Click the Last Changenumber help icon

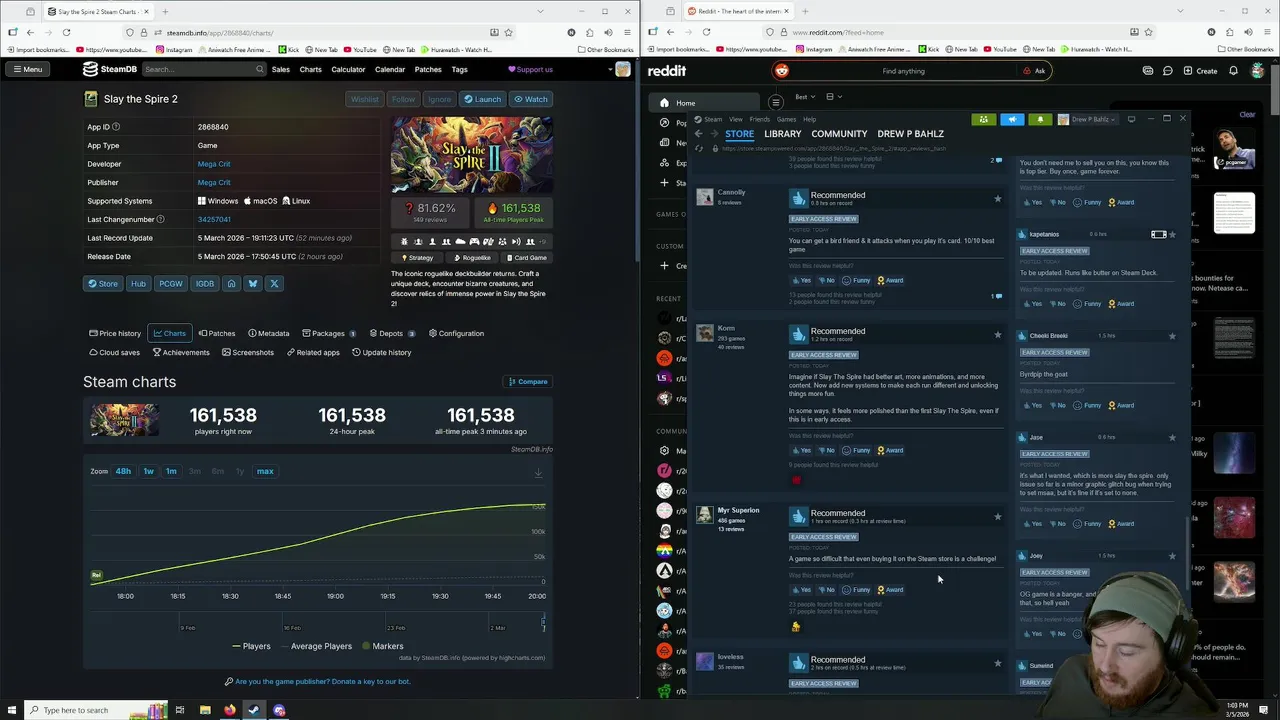coord(160,219)
